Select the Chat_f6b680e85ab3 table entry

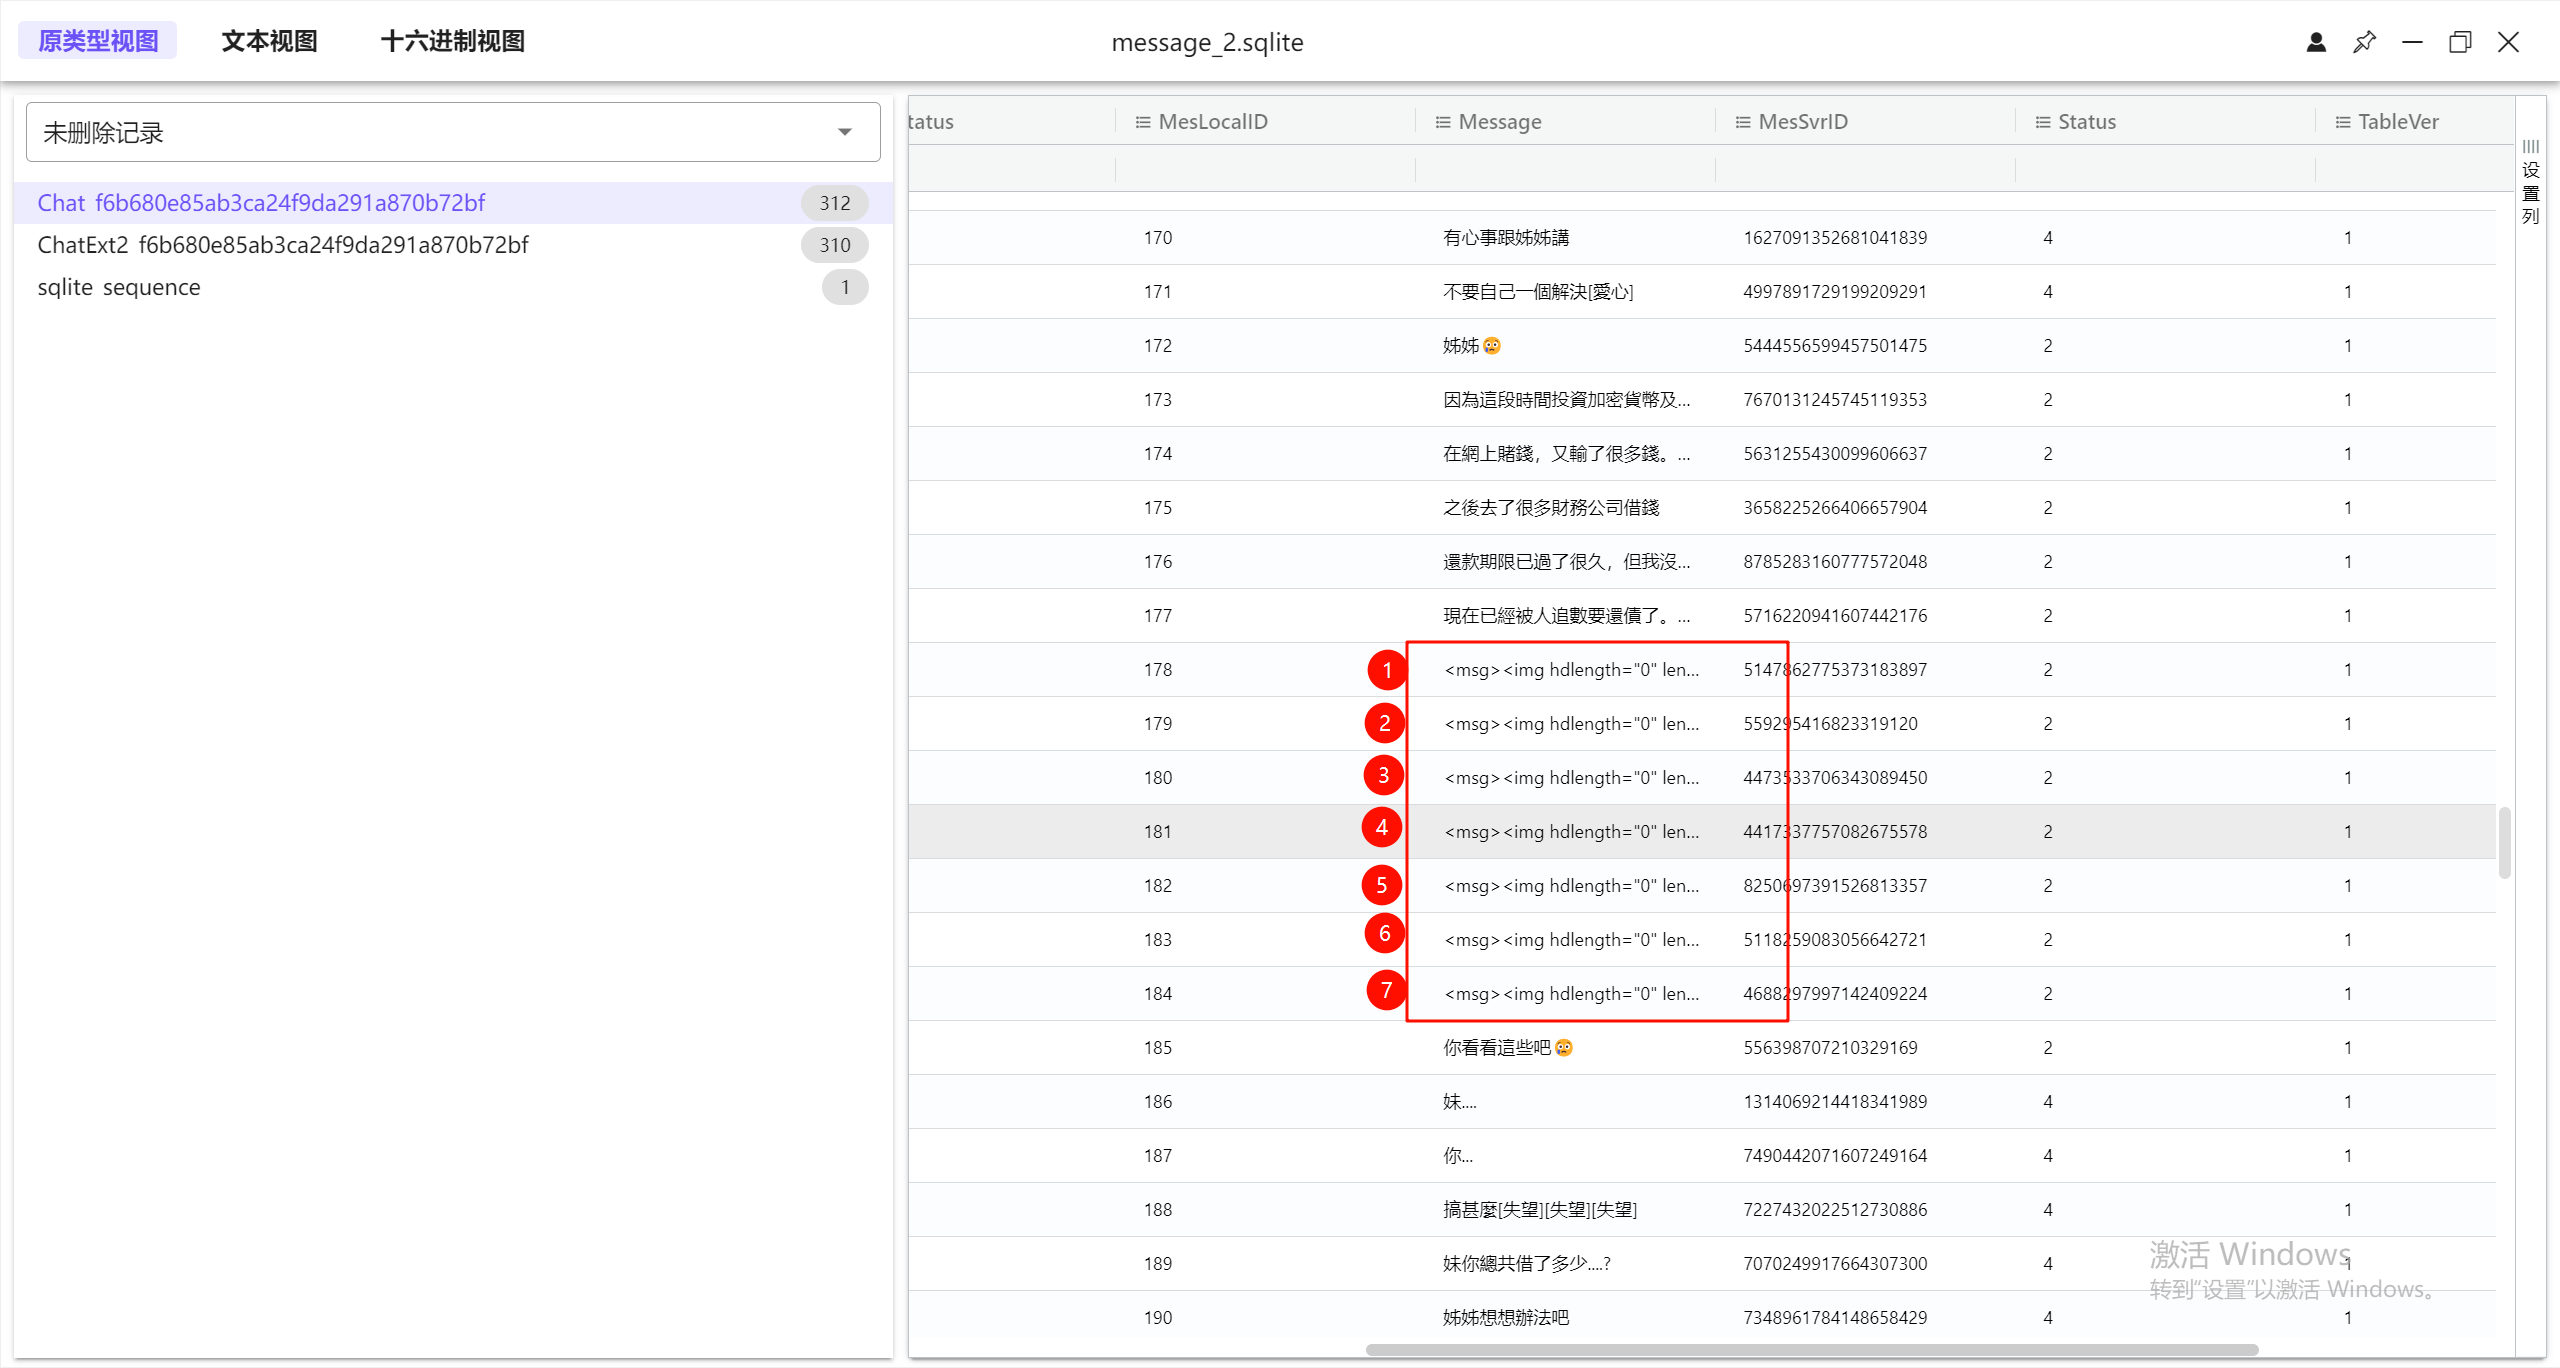point(261,203)
